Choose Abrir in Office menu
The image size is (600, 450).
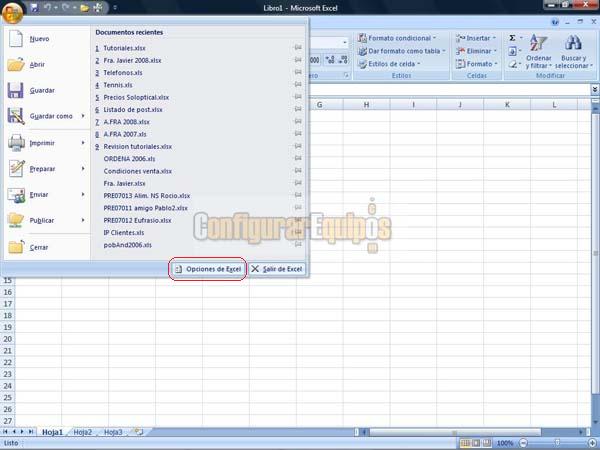(x=47, y=64)
